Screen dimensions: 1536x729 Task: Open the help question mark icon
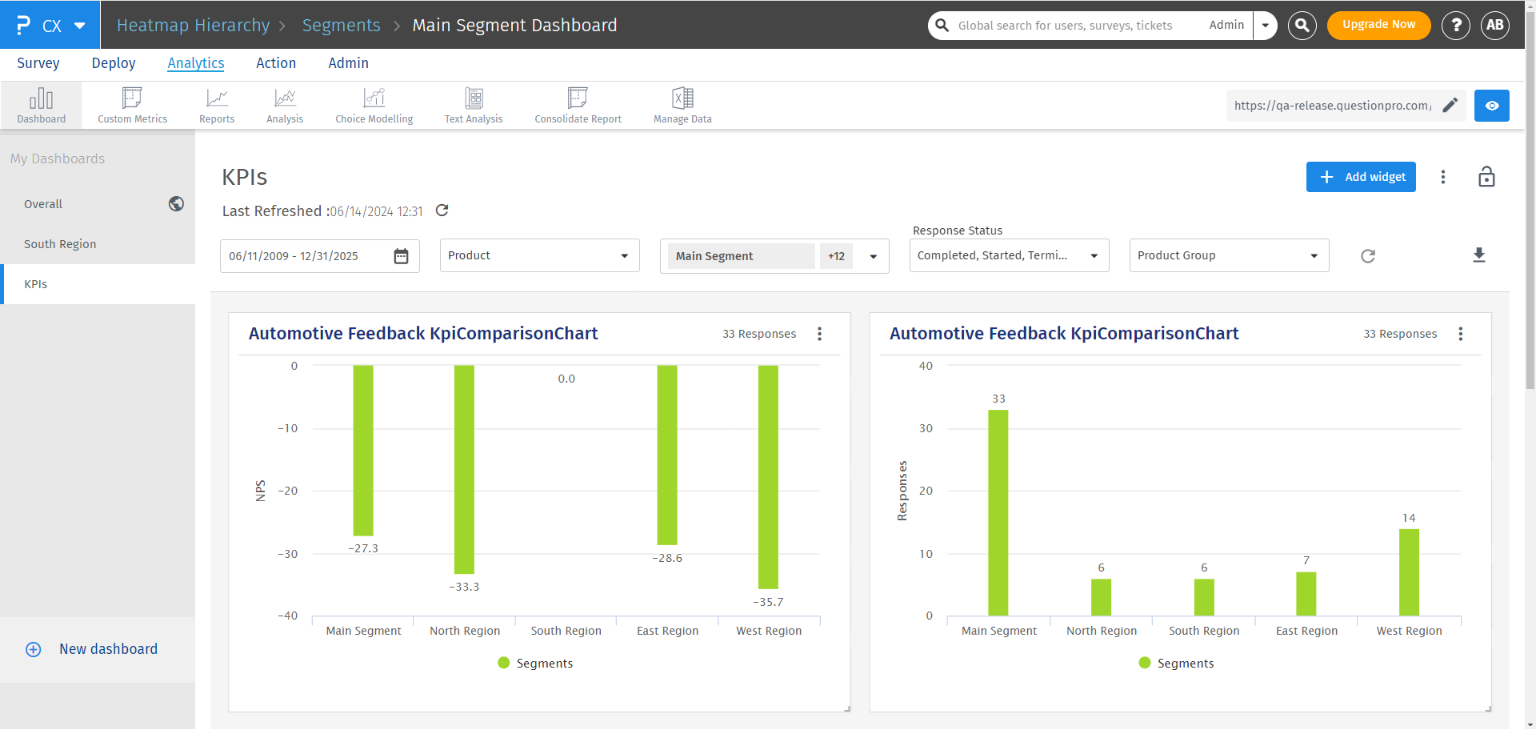[x=1456, y=25]
